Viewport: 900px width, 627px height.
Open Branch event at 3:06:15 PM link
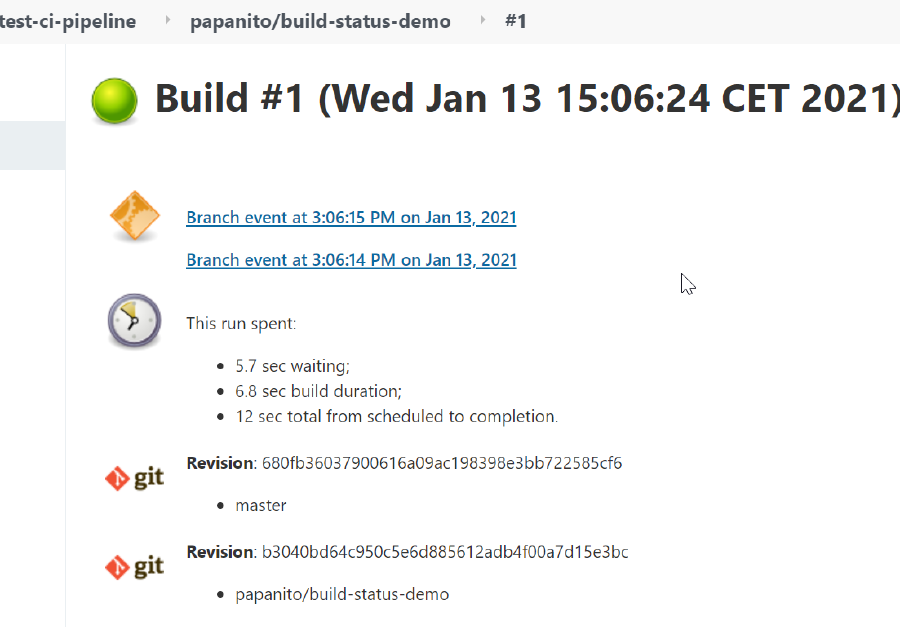coord(351,218)
